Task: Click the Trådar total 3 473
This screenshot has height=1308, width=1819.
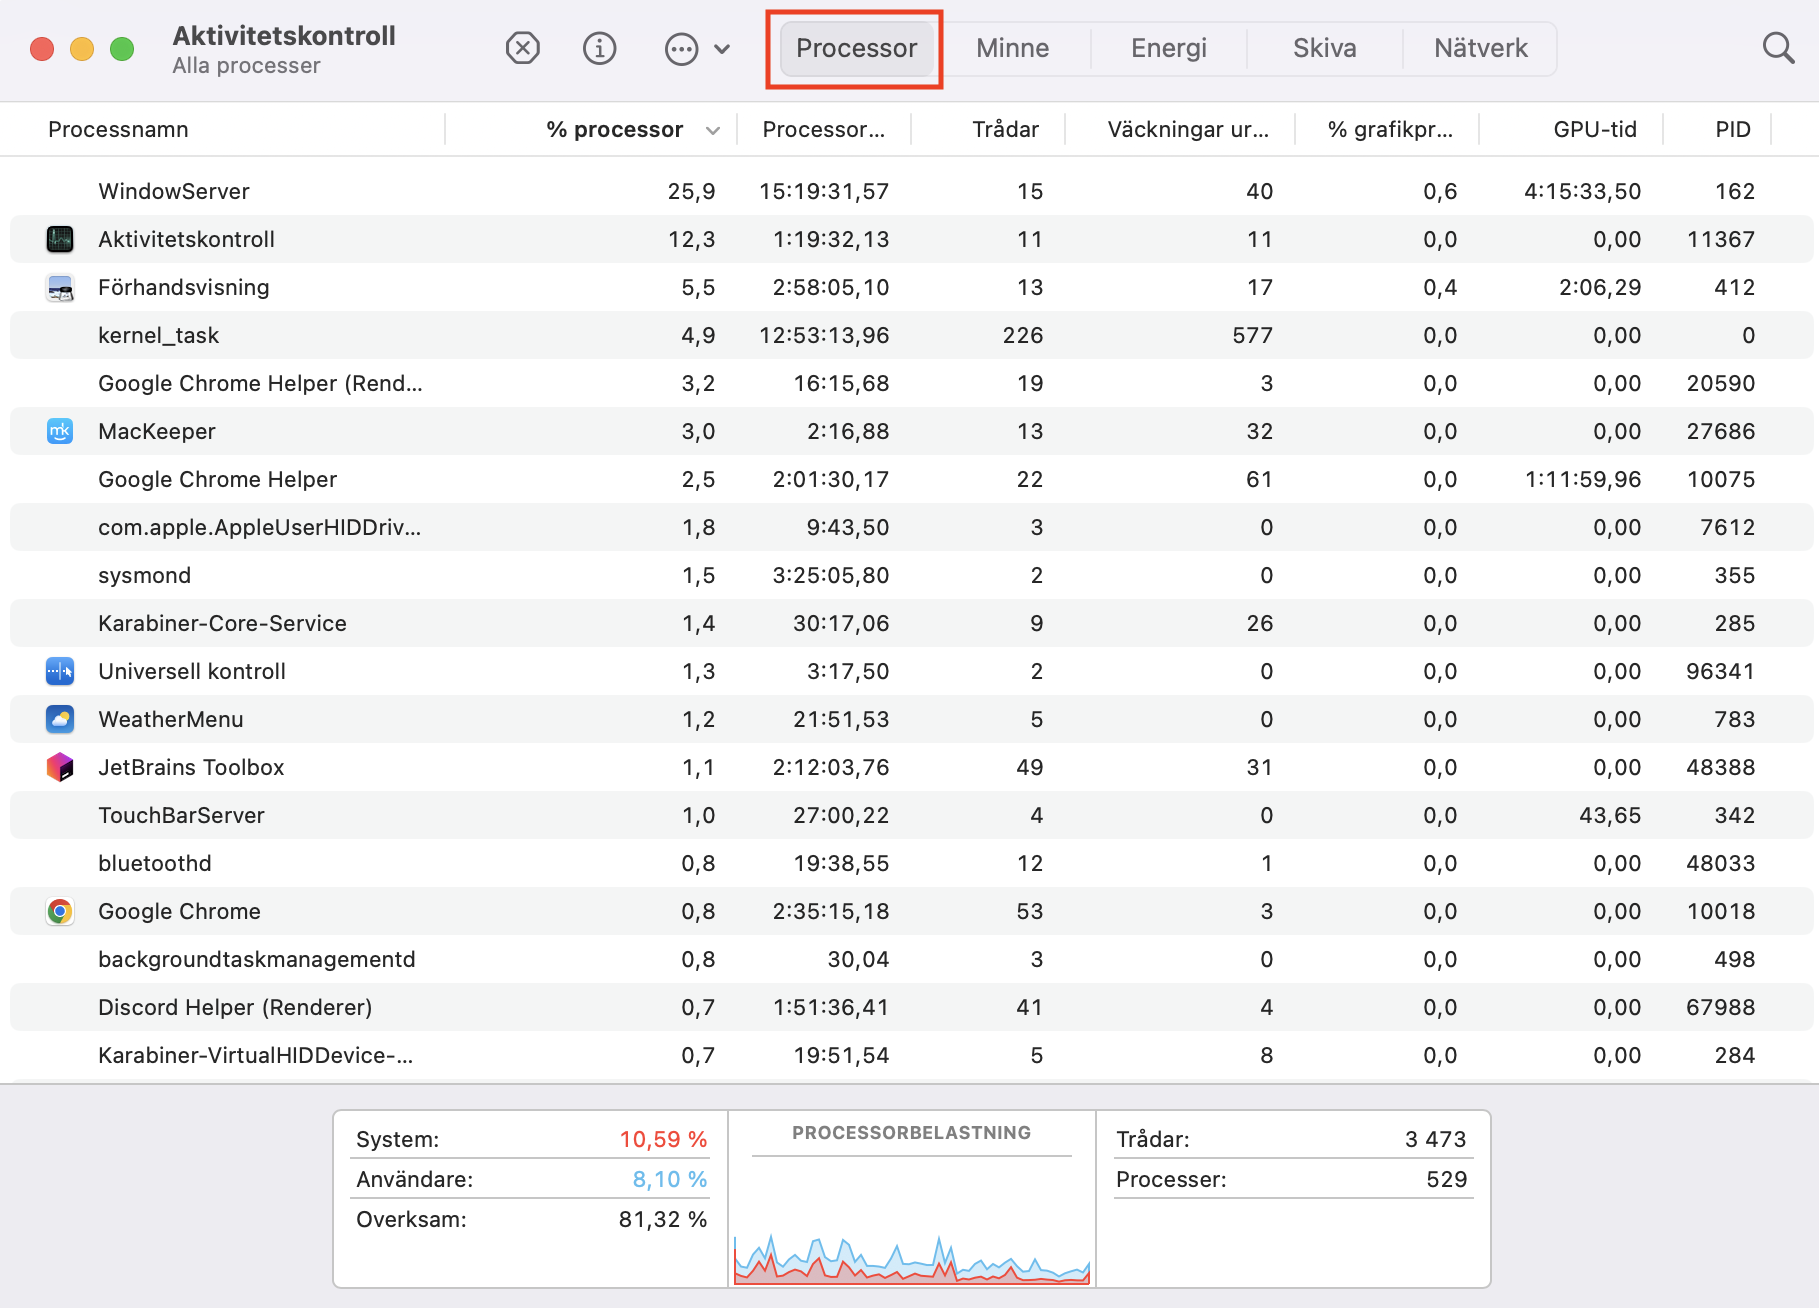Action: click(1435, 1139)
